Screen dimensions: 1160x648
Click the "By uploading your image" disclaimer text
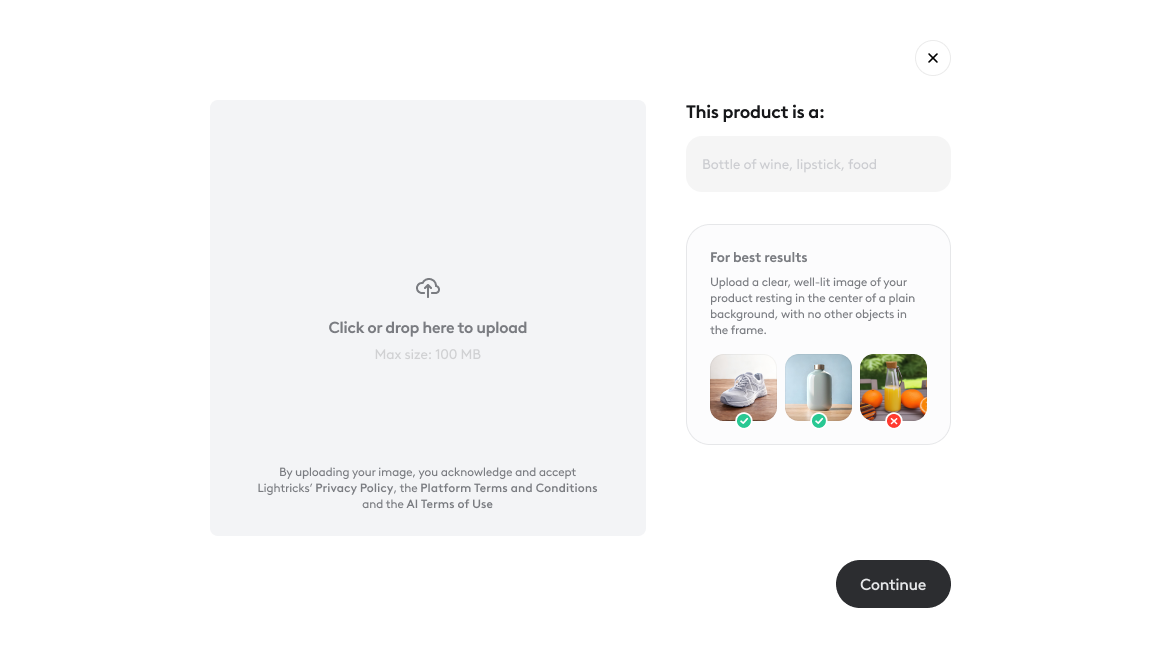[428, 472]
